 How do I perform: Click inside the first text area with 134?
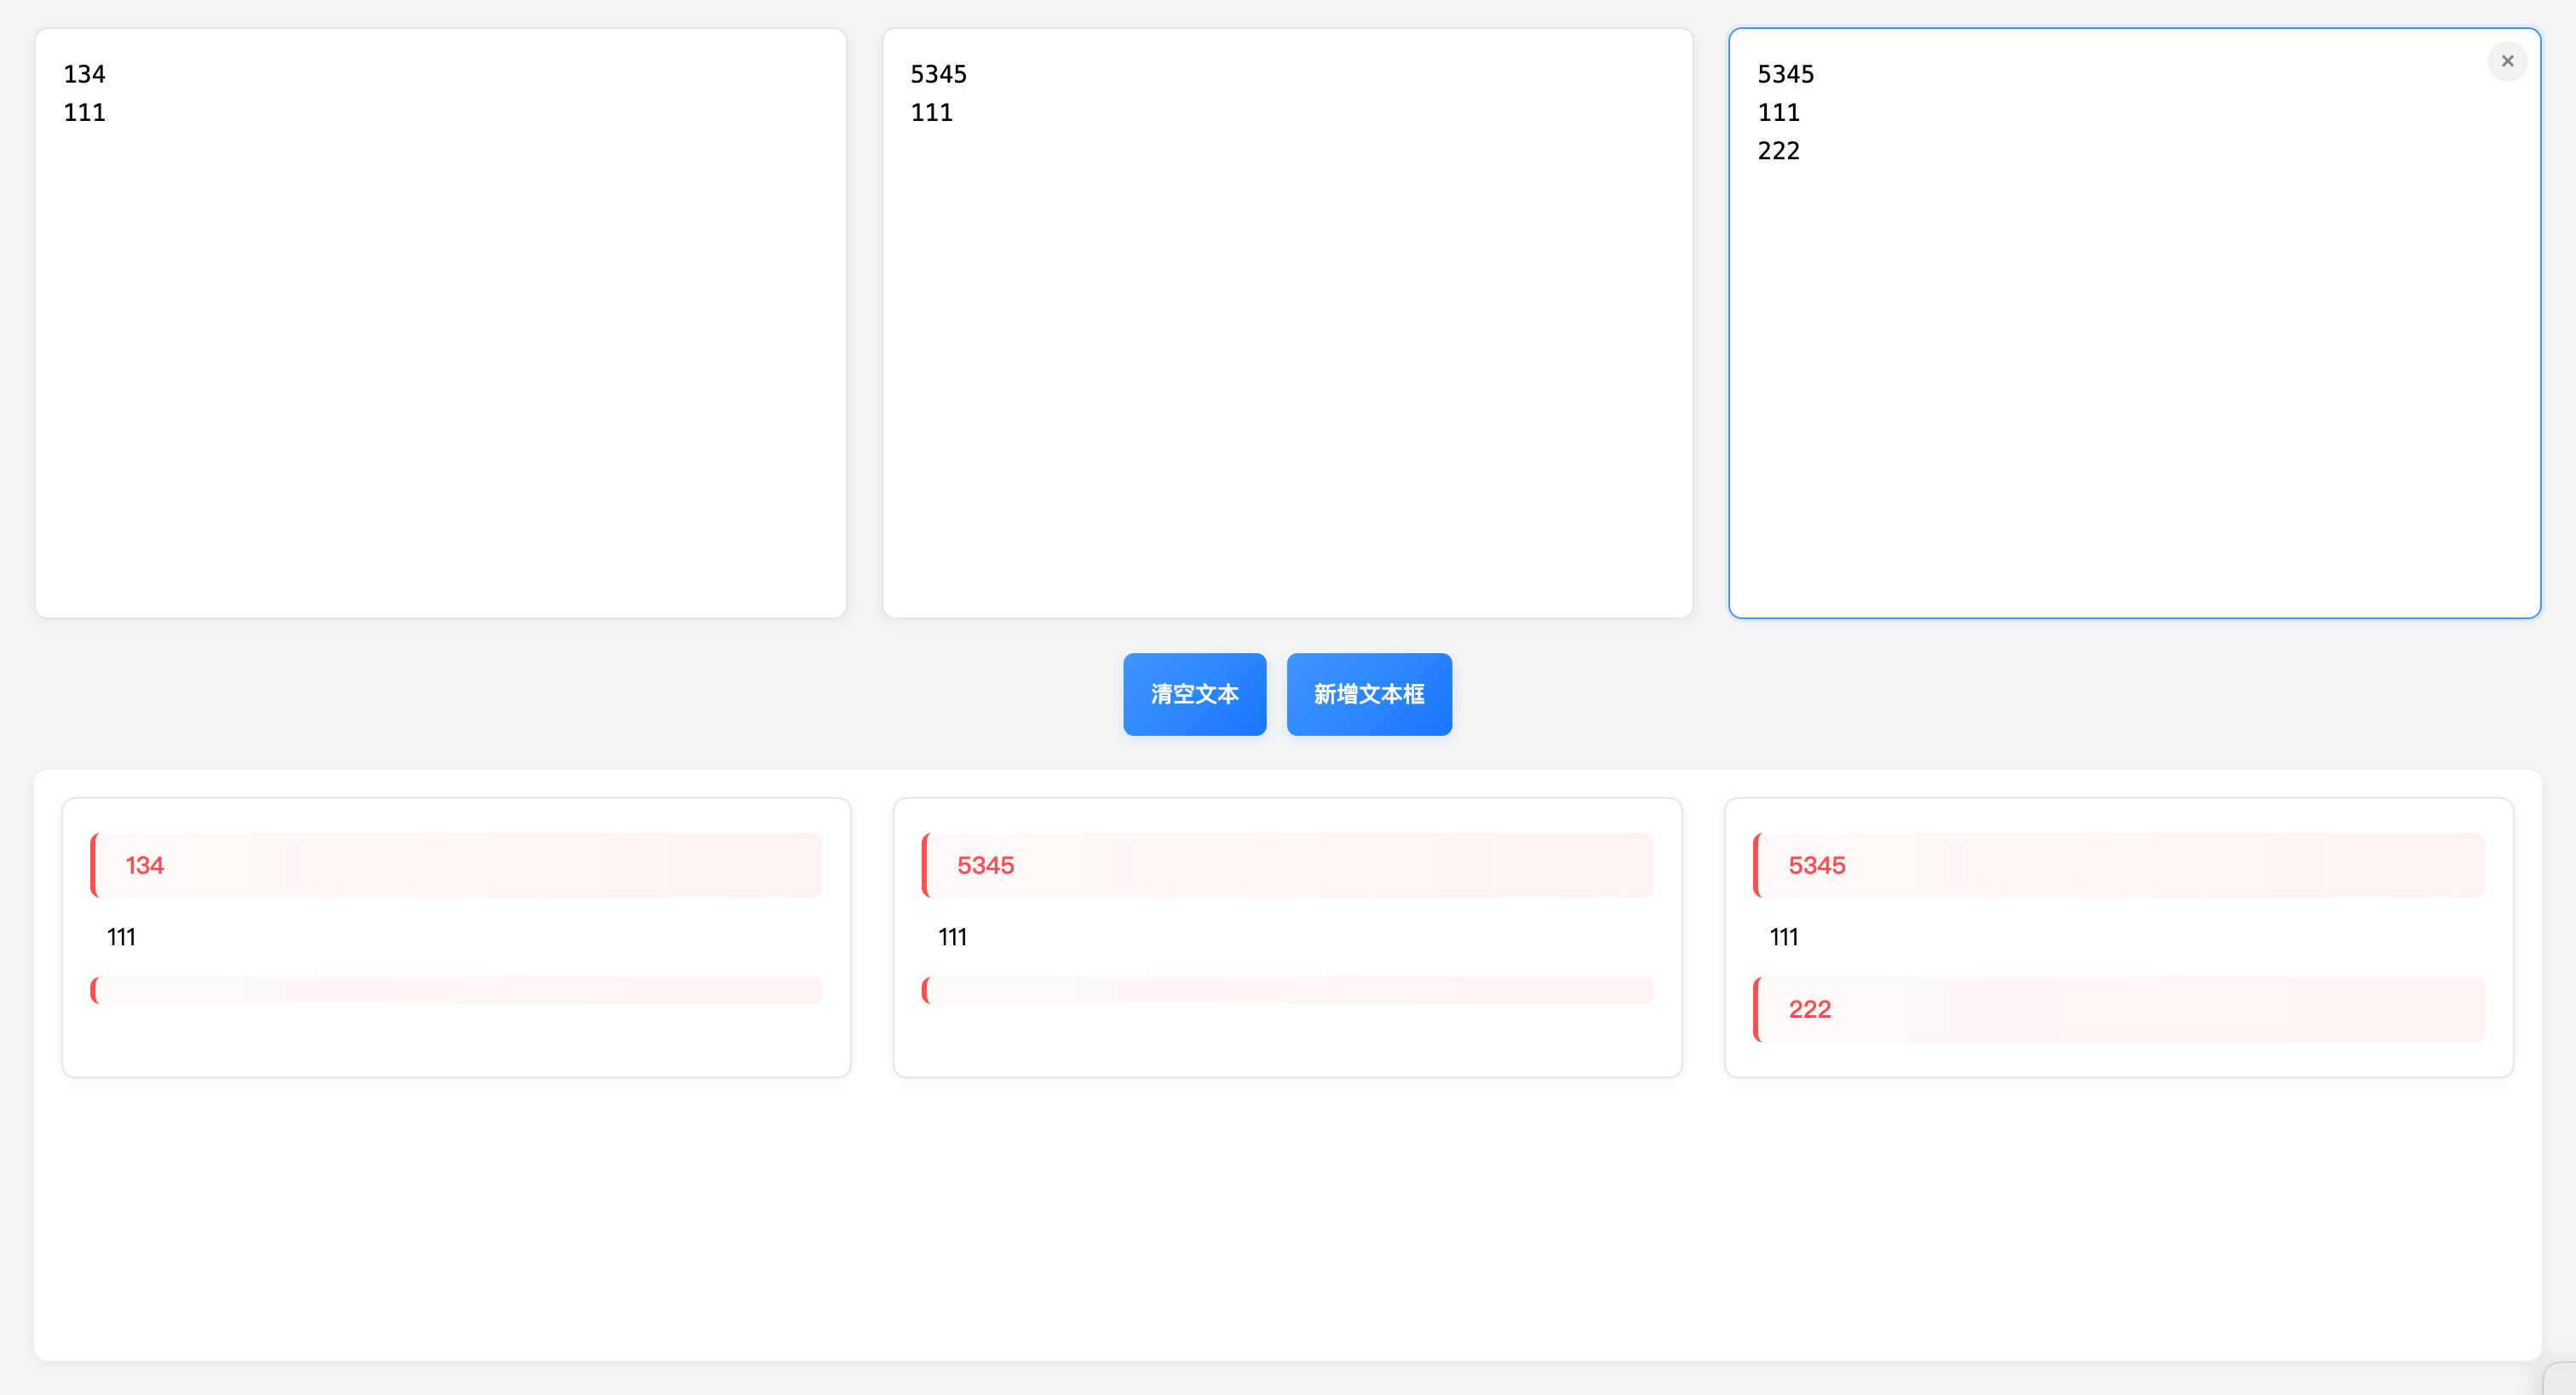click(440, 350)
